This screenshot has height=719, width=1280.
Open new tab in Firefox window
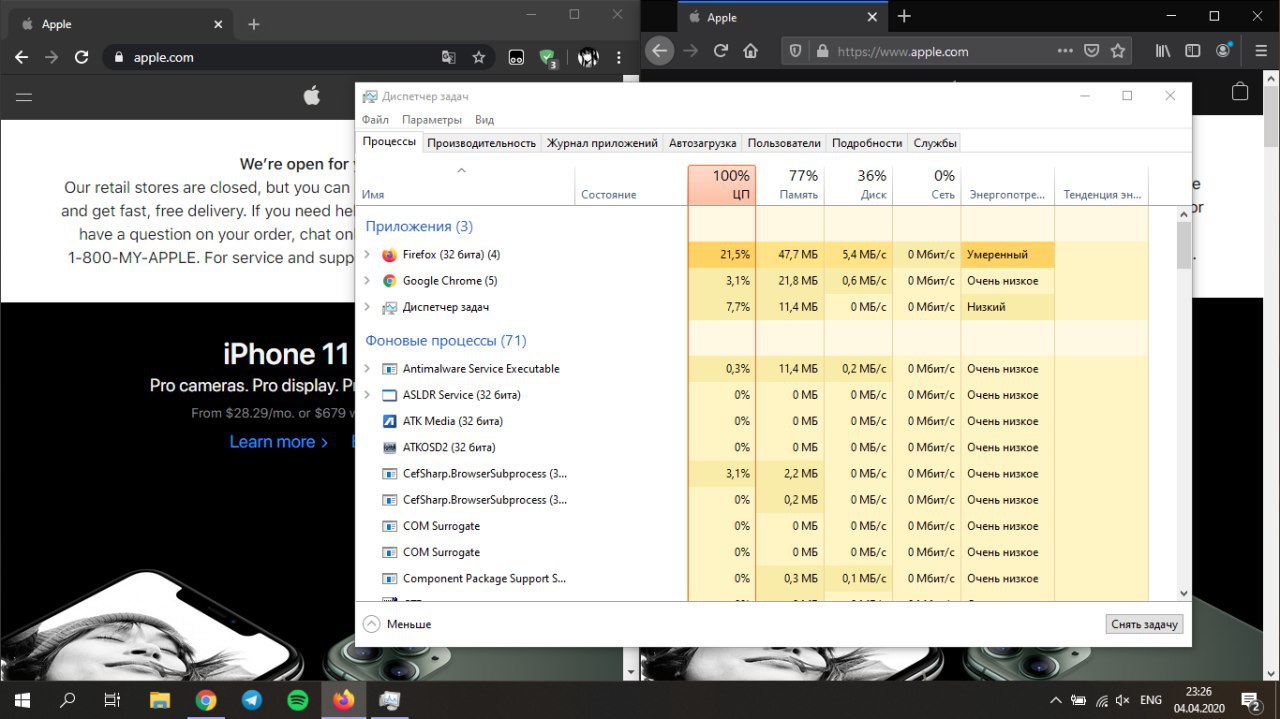pyautogui.click(x=904, y=16)
